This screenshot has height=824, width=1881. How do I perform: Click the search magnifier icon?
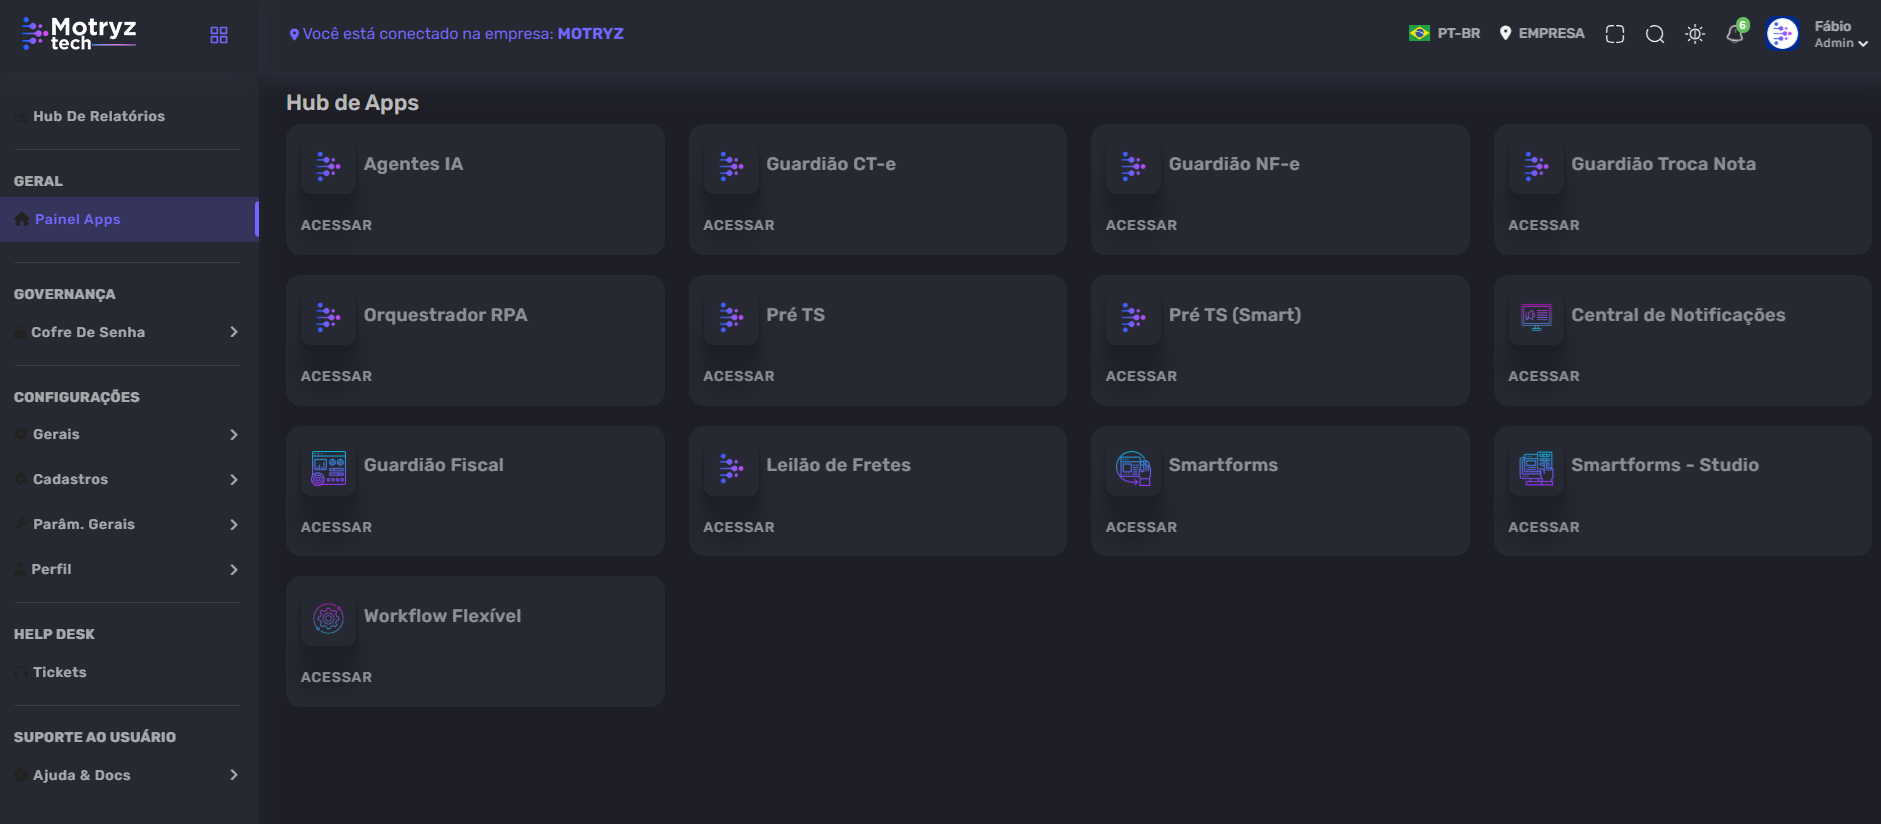1655,34
